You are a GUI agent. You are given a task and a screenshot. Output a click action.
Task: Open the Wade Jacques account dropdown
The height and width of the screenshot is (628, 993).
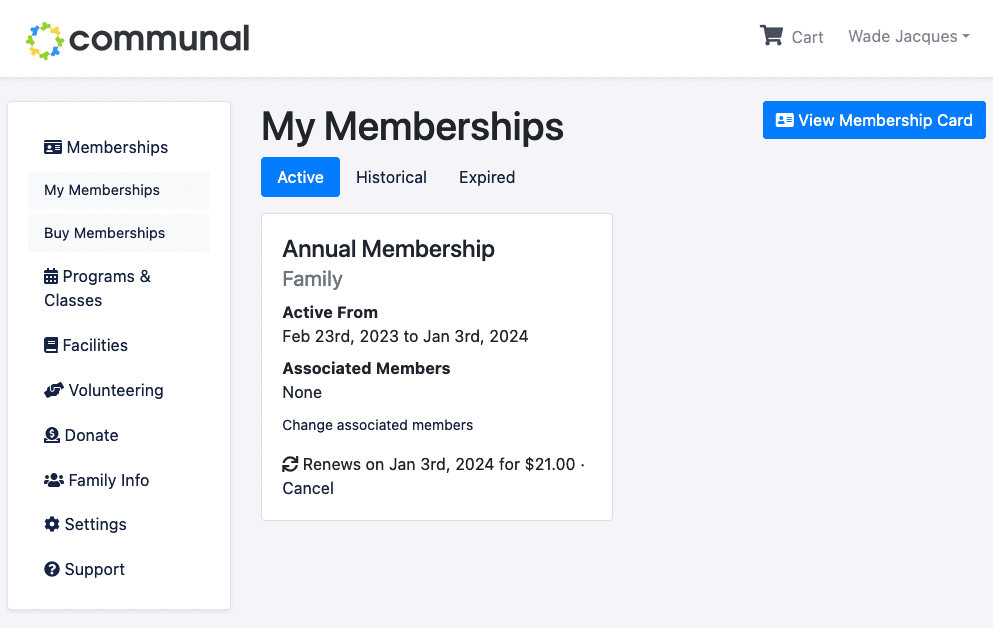(907, 36)
